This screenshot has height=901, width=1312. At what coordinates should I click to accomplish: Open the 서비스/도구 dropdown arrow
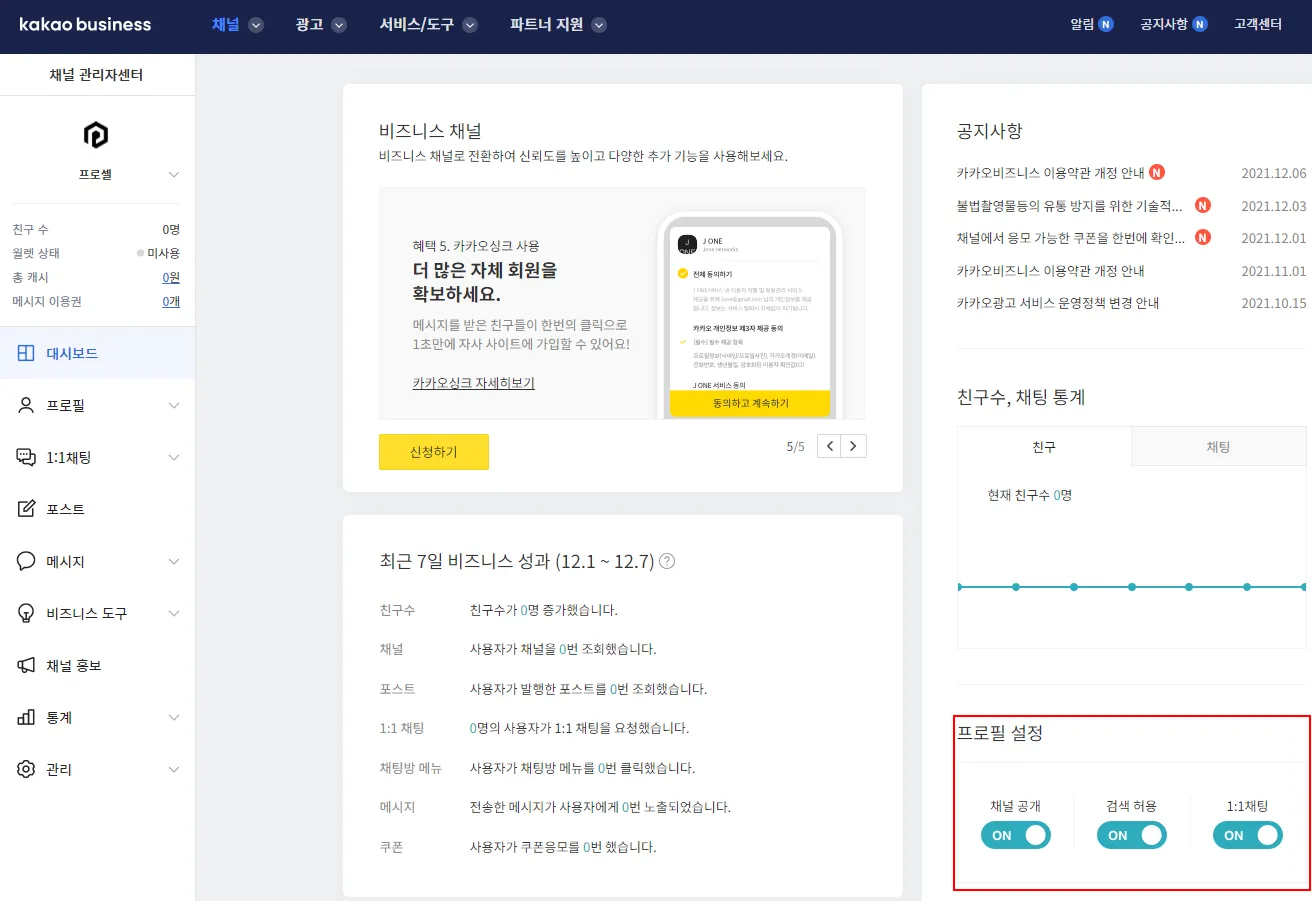[469, 25]
